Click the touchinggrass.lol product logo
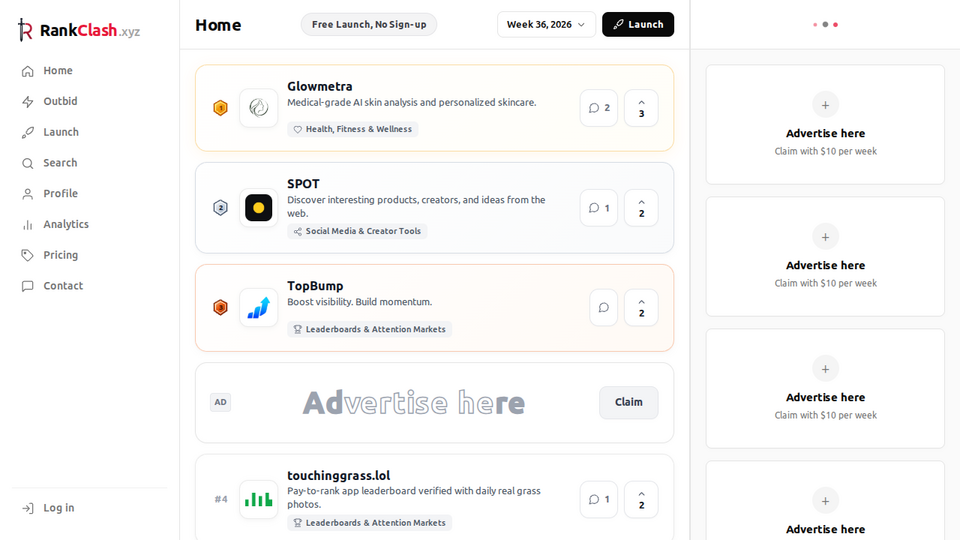The image size is (960, 540). coord(258,500)
